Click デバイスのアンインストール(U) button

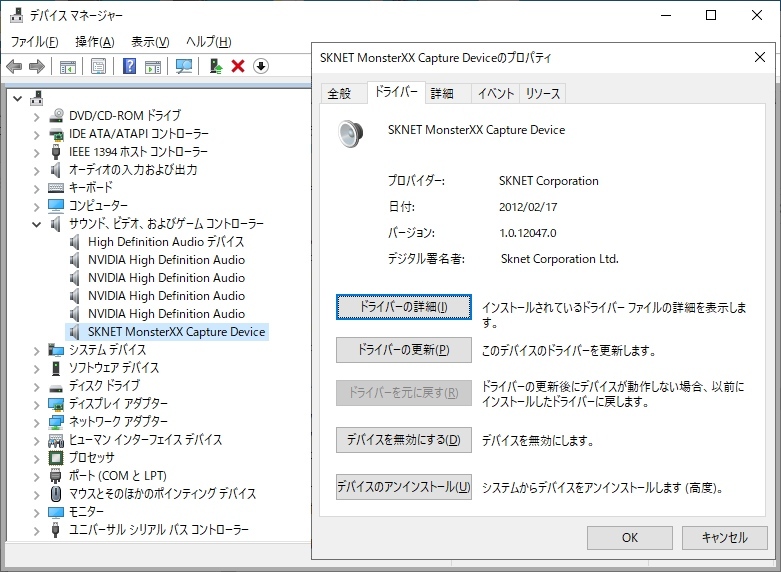(403, 486)
